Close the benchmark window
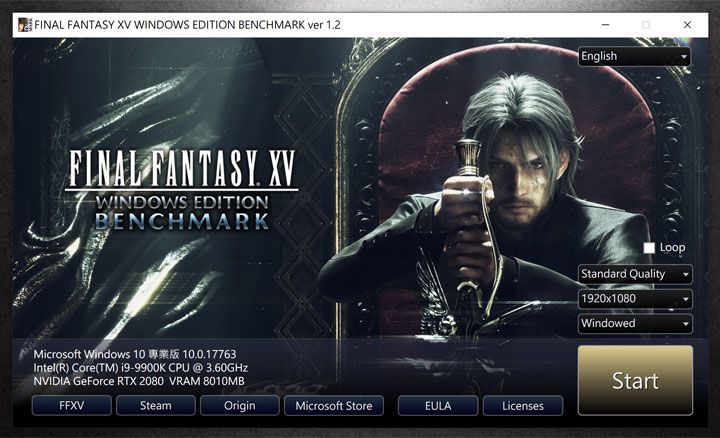The height and width of the screenshot is (438, 720). coord(687,24)
